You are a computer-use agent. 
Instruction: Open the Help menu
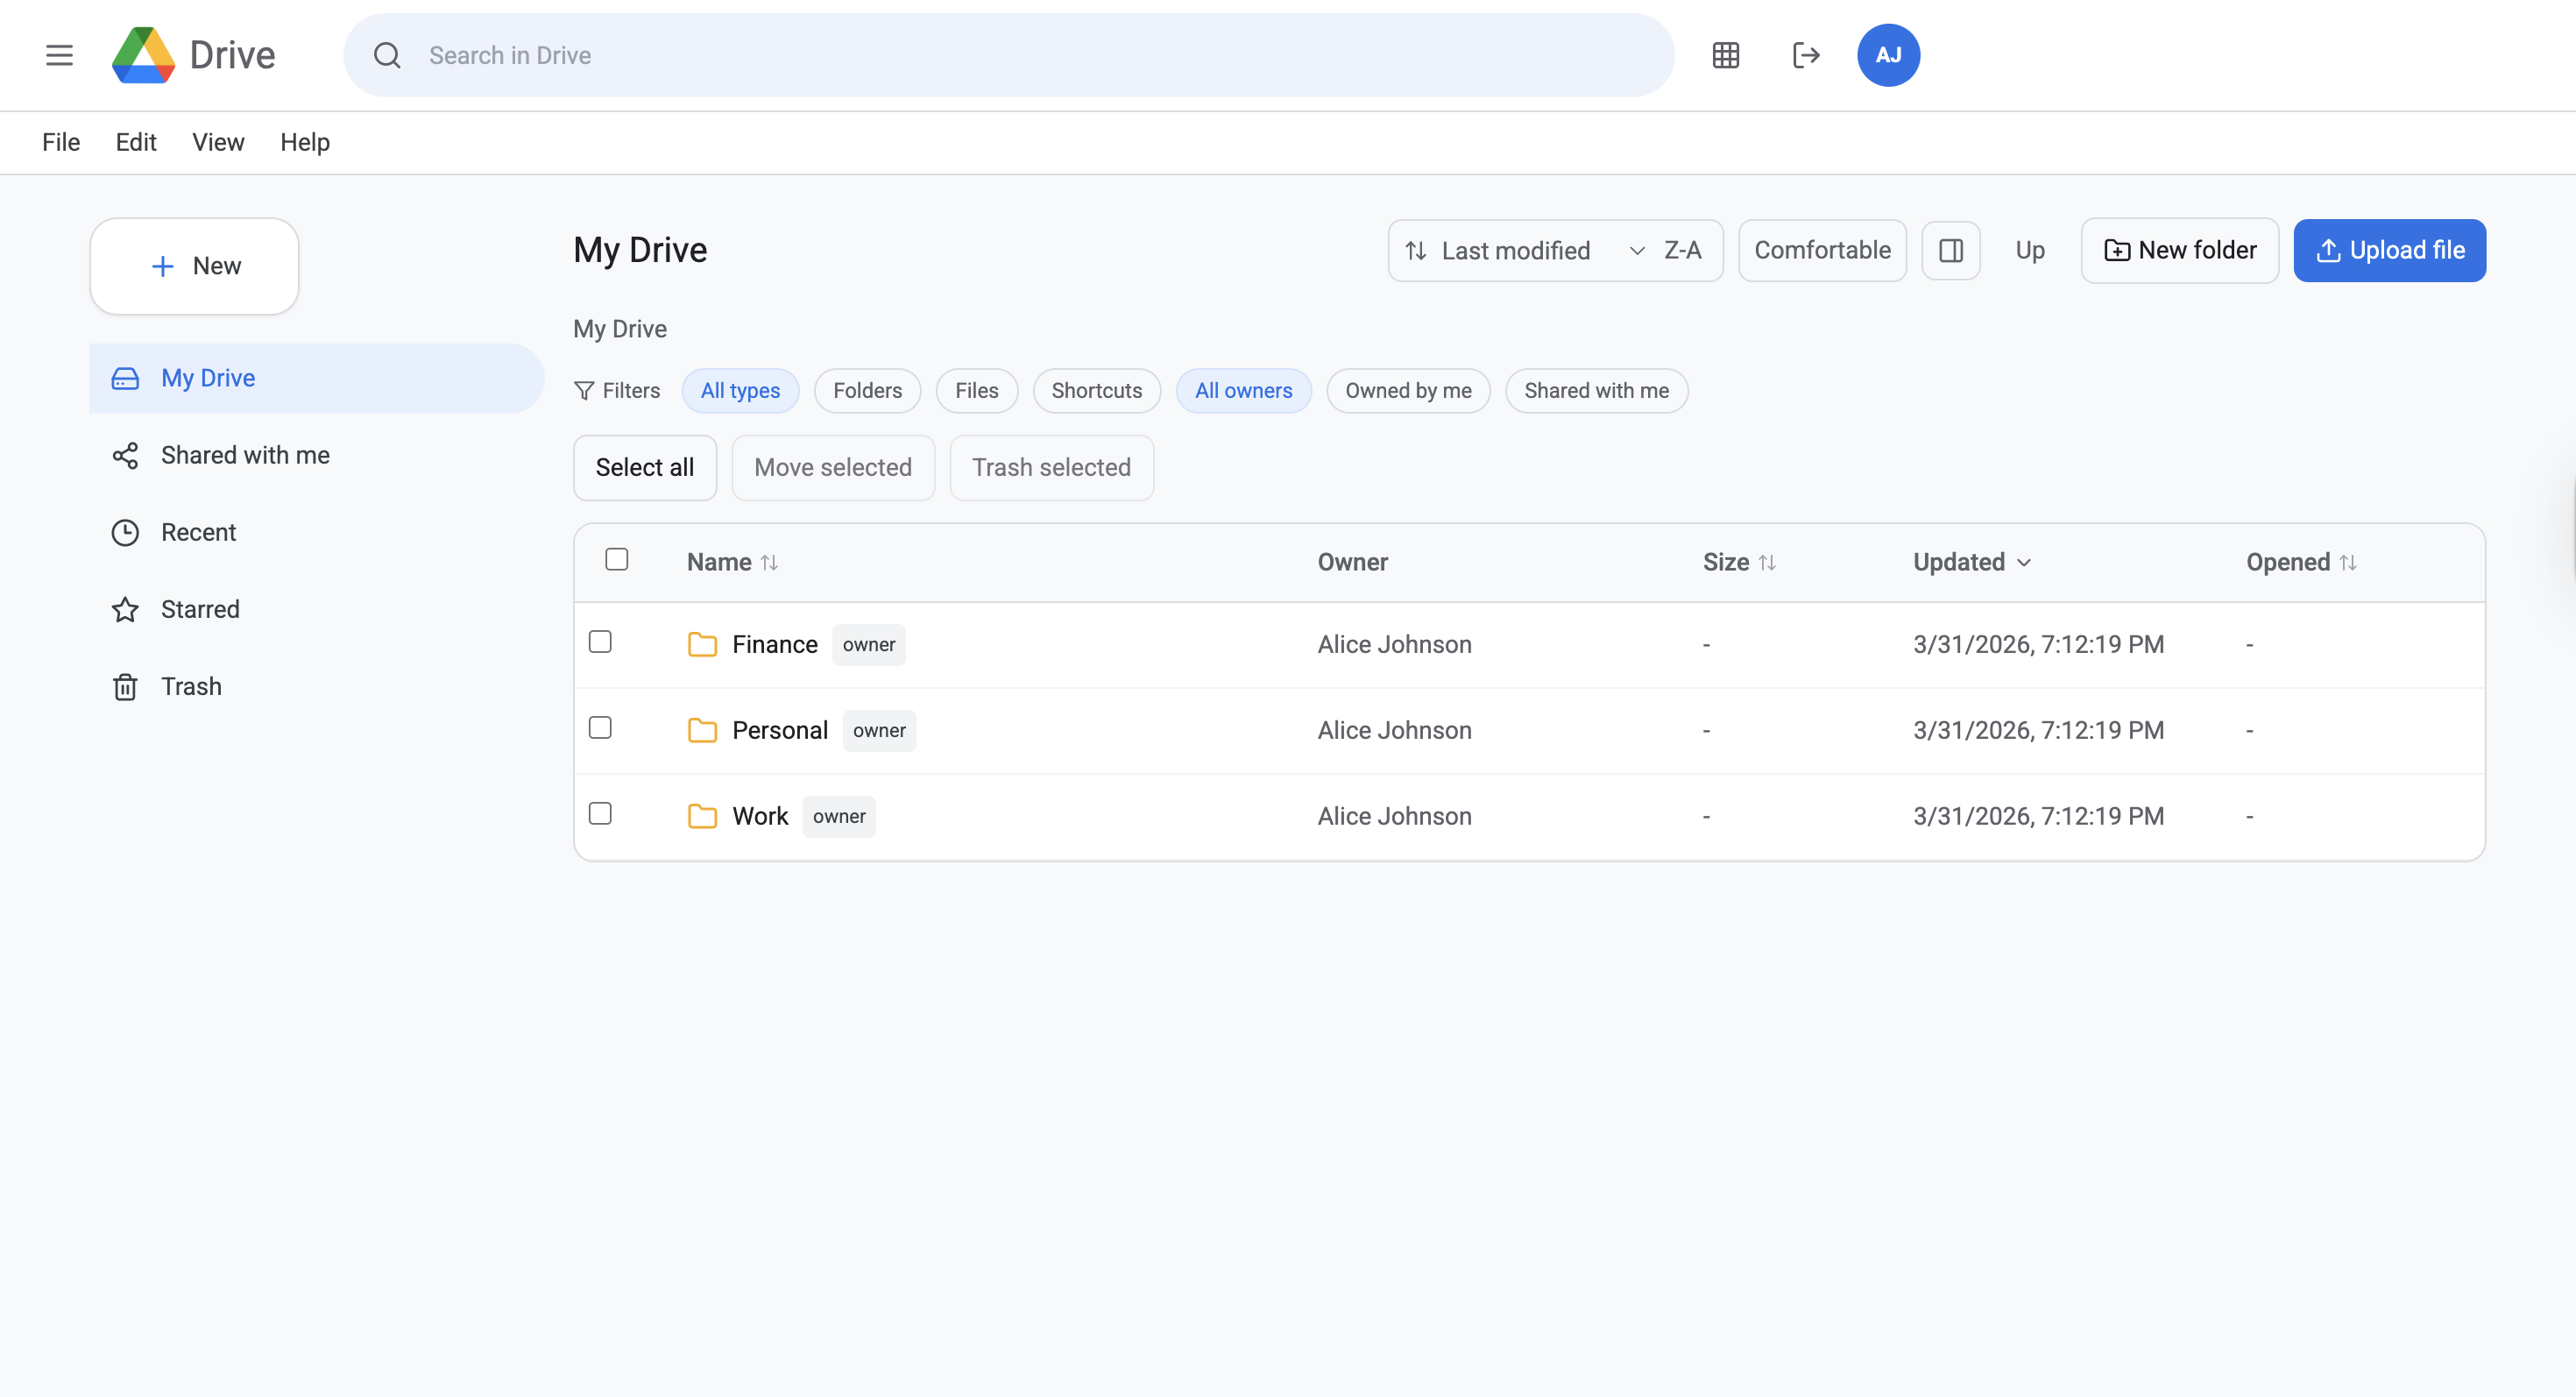[x=305, y=143]
